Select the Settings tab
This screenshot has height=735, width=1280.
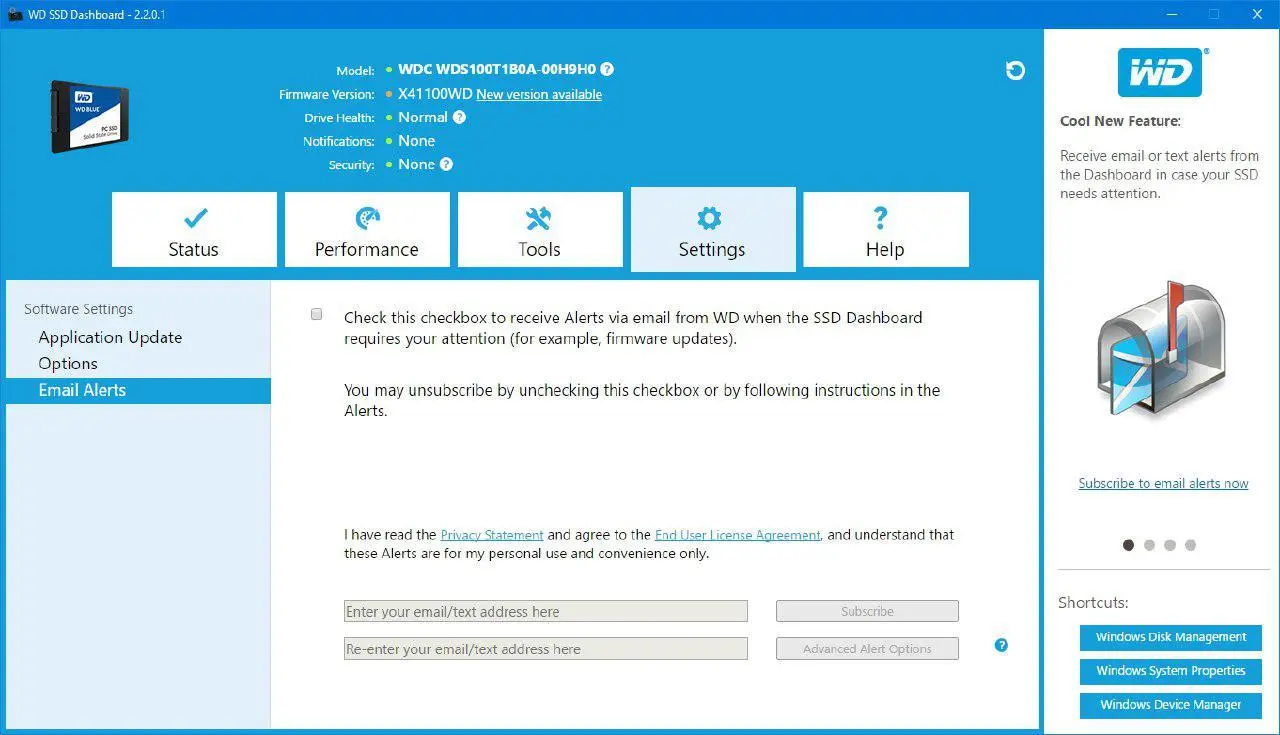[x=713, y=230]
